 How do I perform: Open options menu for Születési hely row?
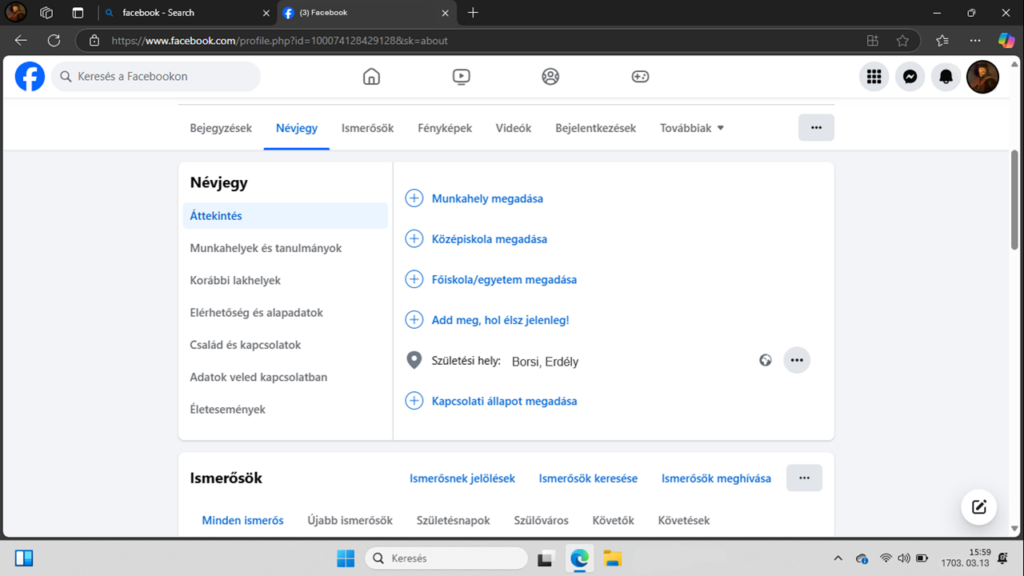[x=797, y=360]
